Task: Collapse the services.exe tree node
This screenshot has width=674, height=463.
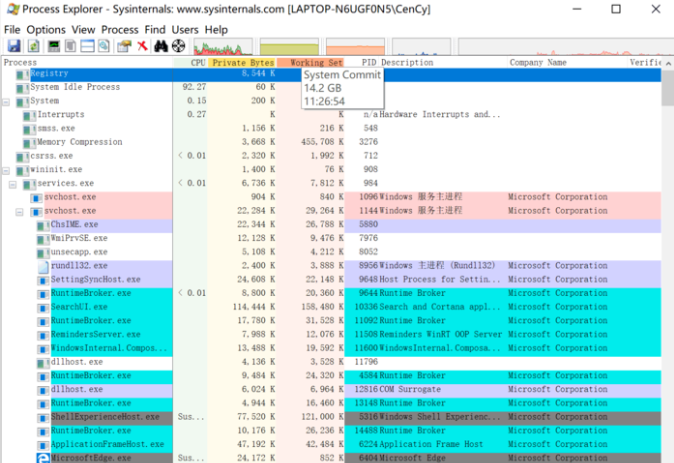Action: pyautogui.click(x=13, y=184)
